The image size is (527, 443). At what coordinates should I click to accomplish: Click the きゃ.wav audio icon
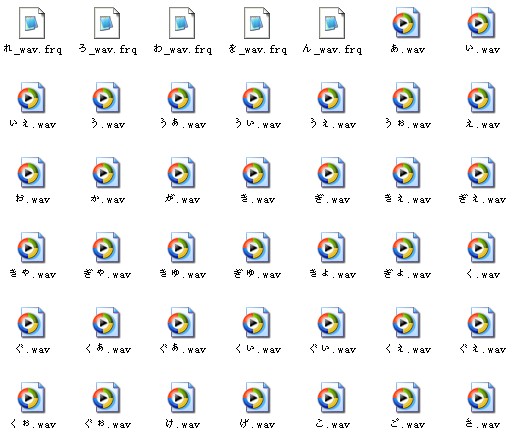(32, 247)
